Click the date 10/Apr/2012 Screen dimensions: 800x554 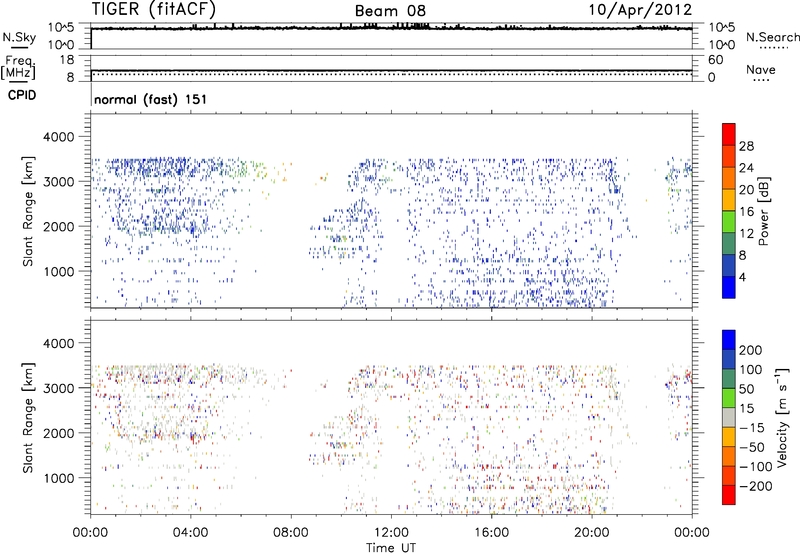pyautogui.click(x=640, y=10)
